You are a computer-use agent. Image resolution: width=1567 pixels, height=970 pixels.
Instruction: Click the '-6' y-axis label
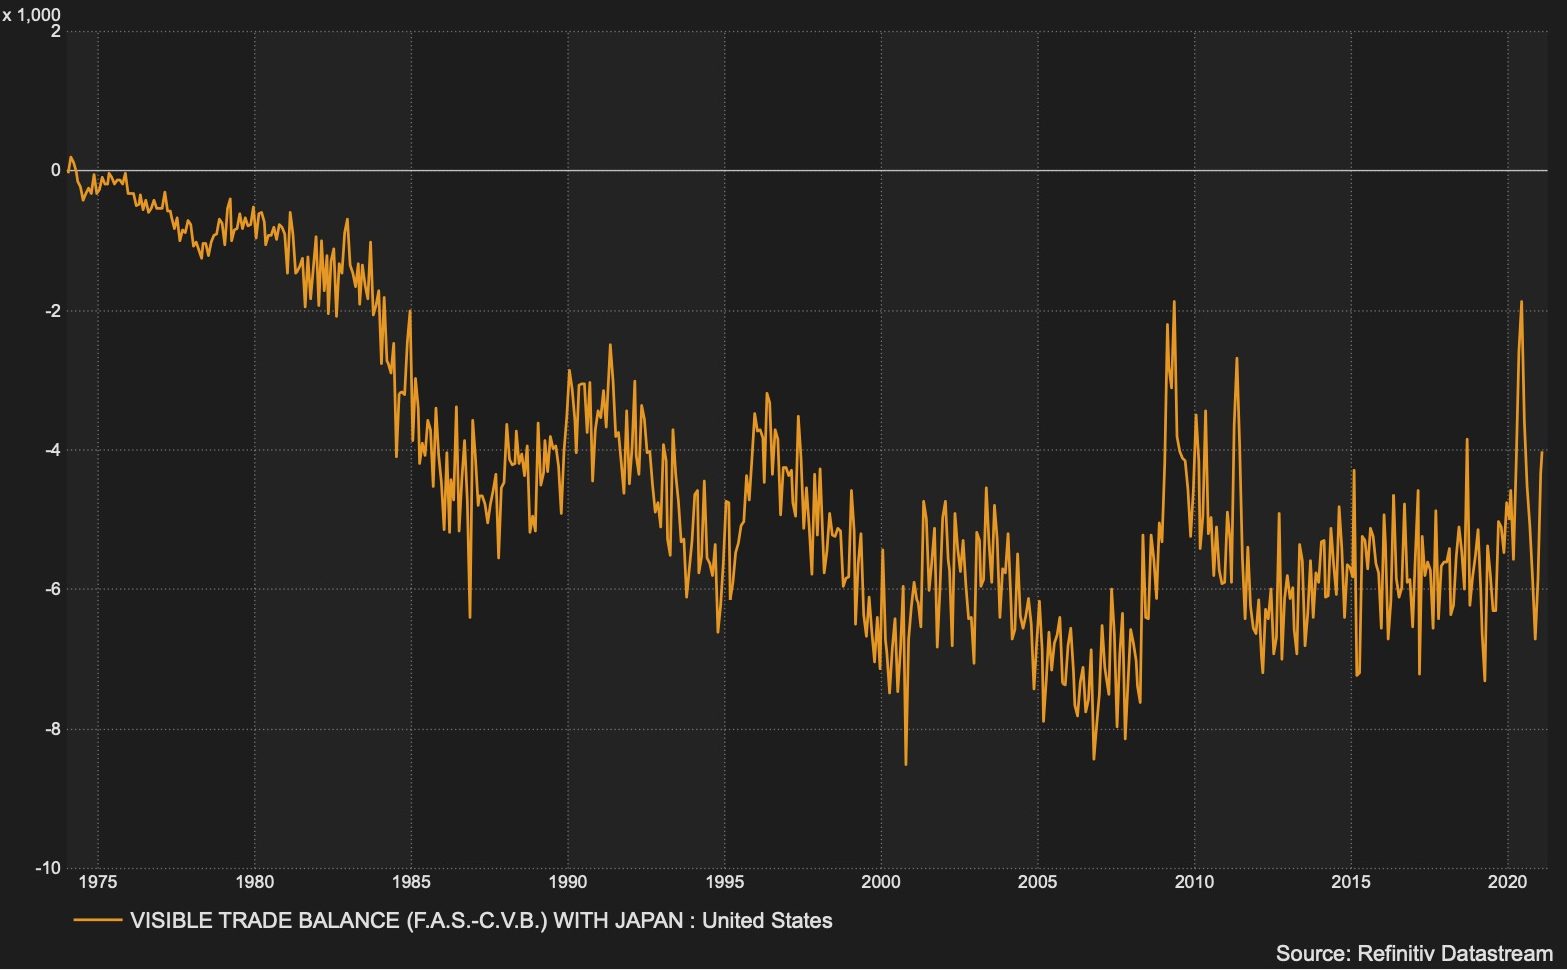pos(51,589)
